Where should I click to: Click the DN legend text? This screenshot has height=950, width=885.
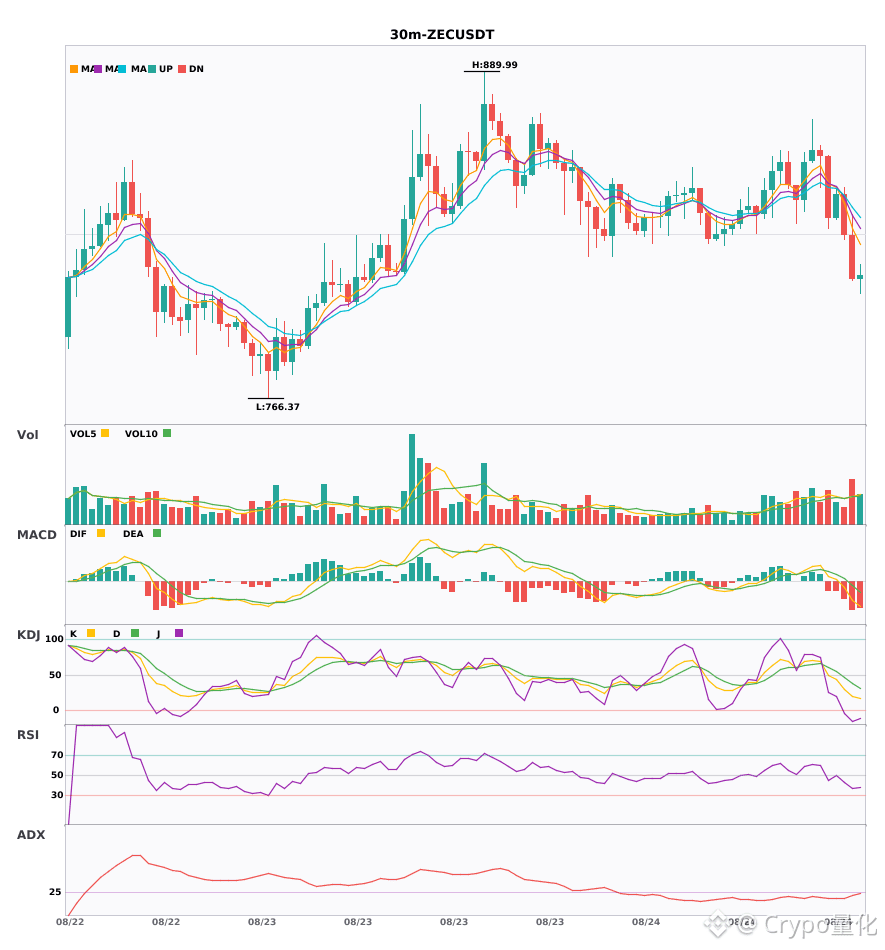(x=196, y=69)
